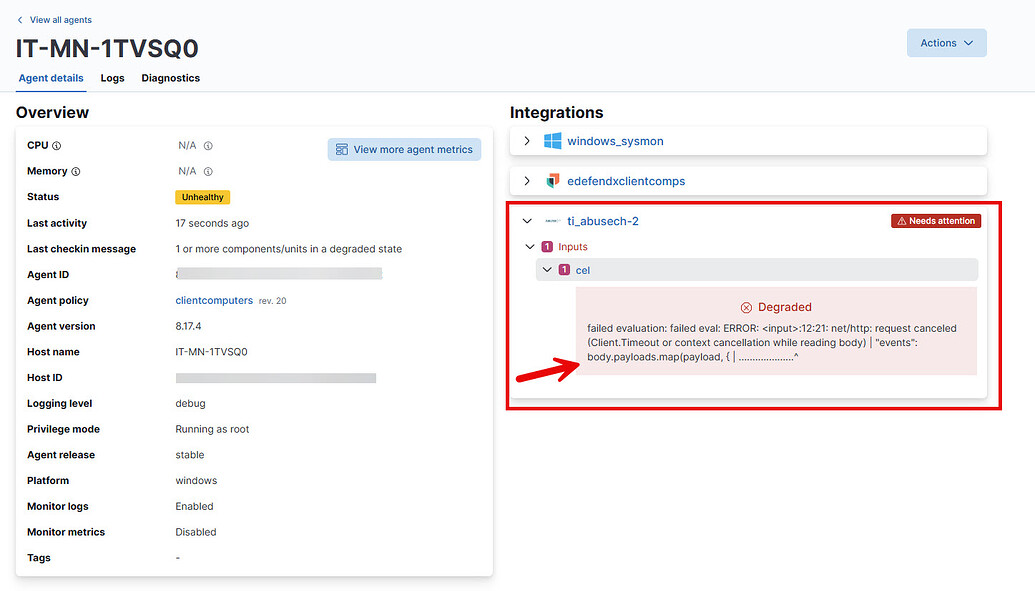
Task: Click the shield icon for edefendxclientcomps integration
Action: click(x=553, y=181)
